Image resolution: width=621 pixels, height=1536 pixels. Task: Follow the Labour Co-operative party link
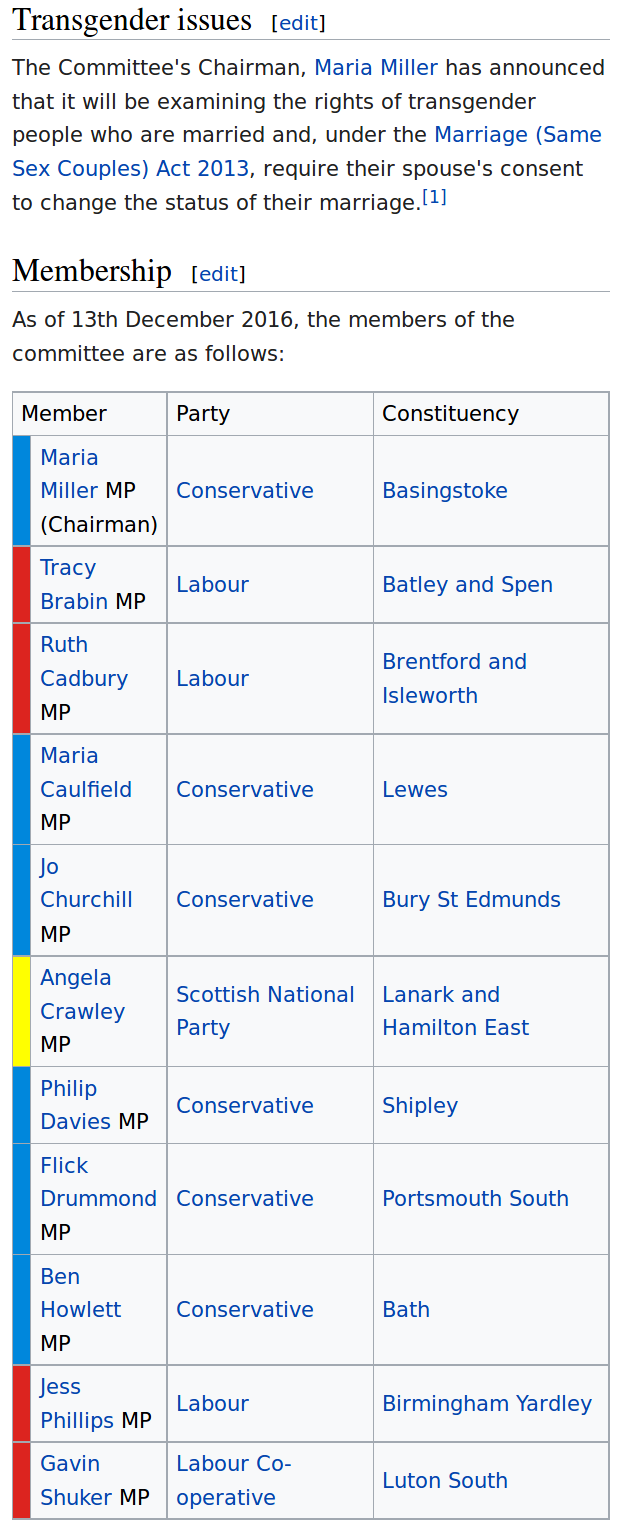[x=233, y=1481]
